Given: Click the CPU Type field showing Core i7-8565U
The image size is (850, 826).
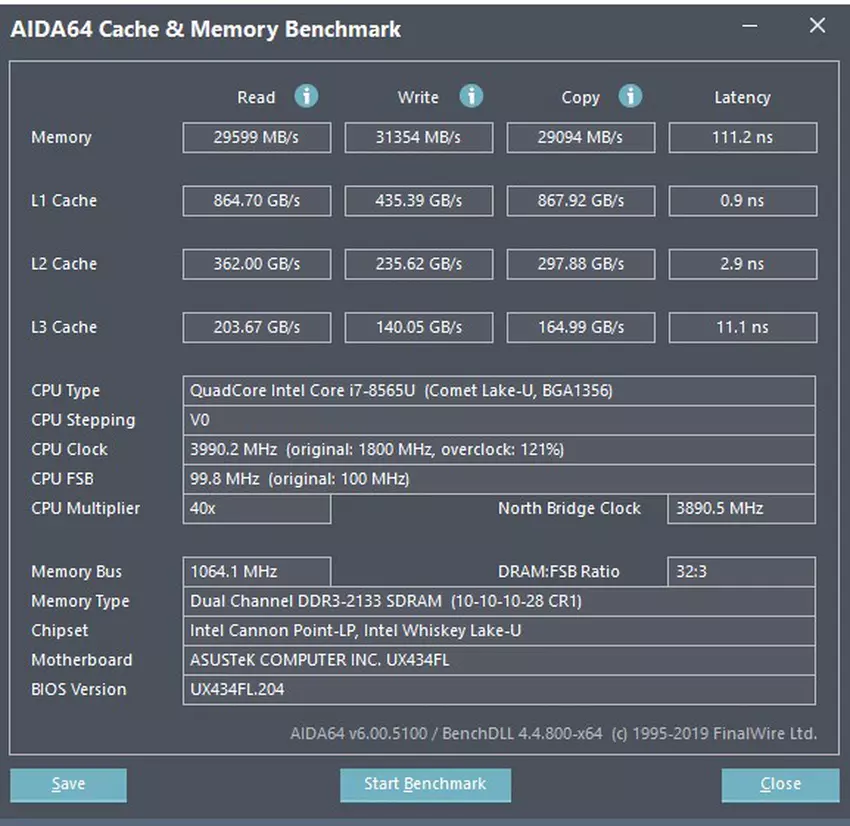Looking at the screenshot, I should pos(498,391).
